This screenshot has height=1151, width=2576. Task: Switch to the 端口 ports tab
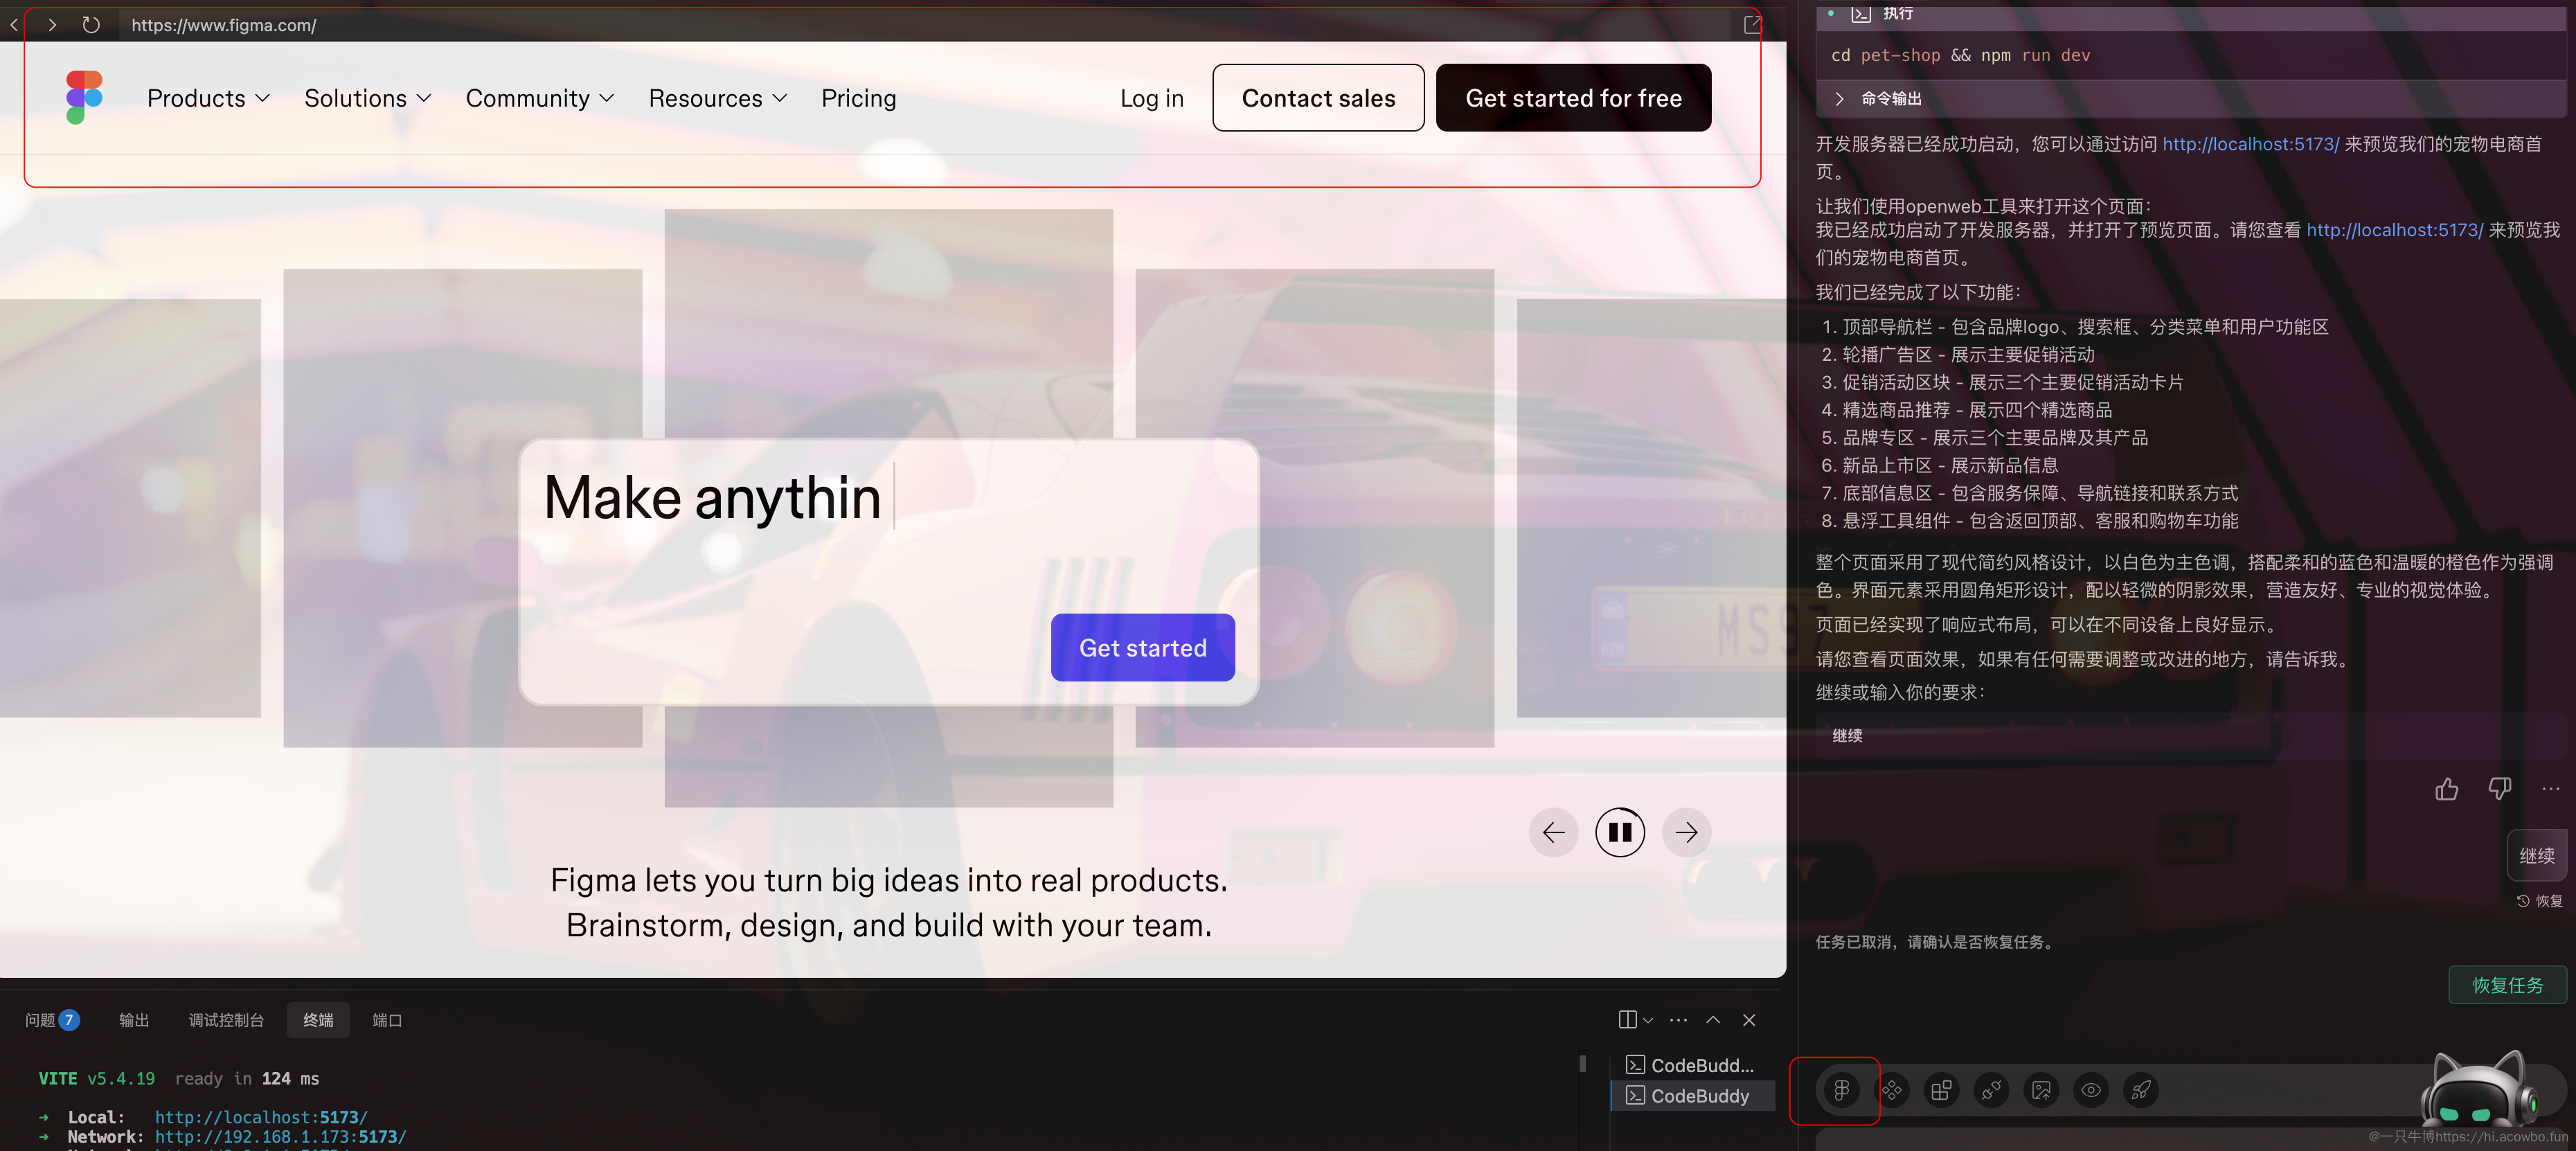coord(387,1020)
